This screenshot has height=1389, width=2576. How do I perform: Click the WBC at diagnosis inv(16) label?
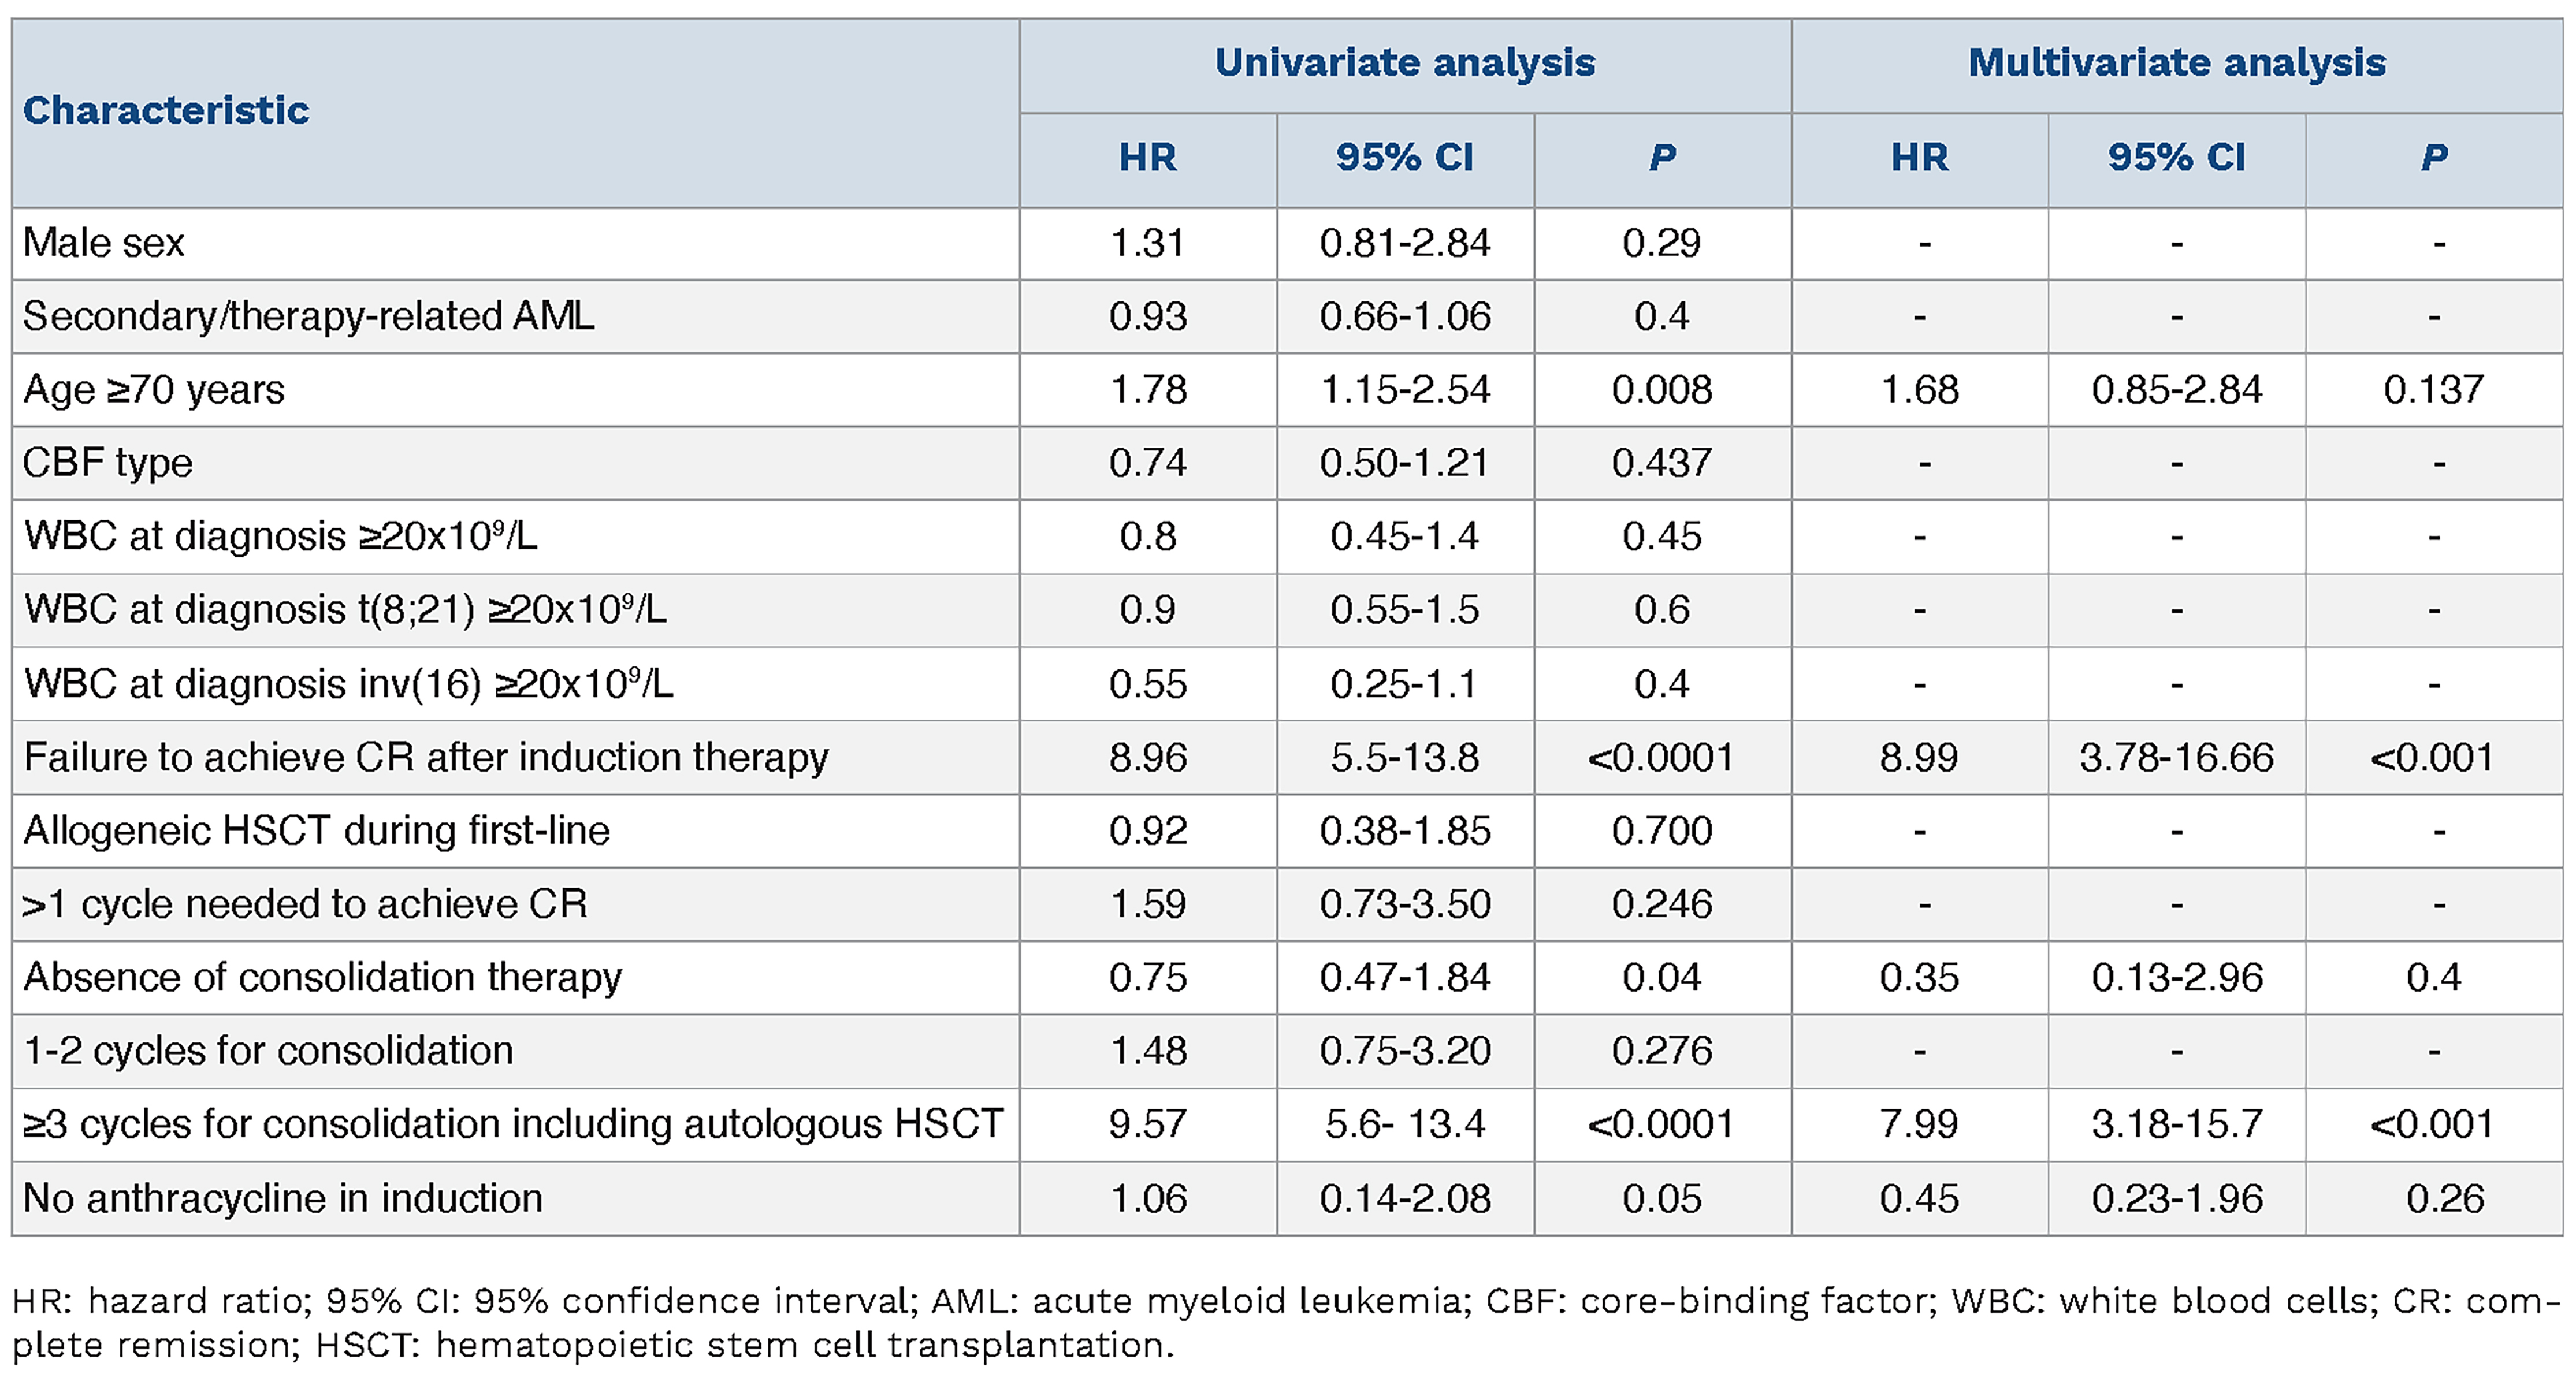(x=348, y=684)
